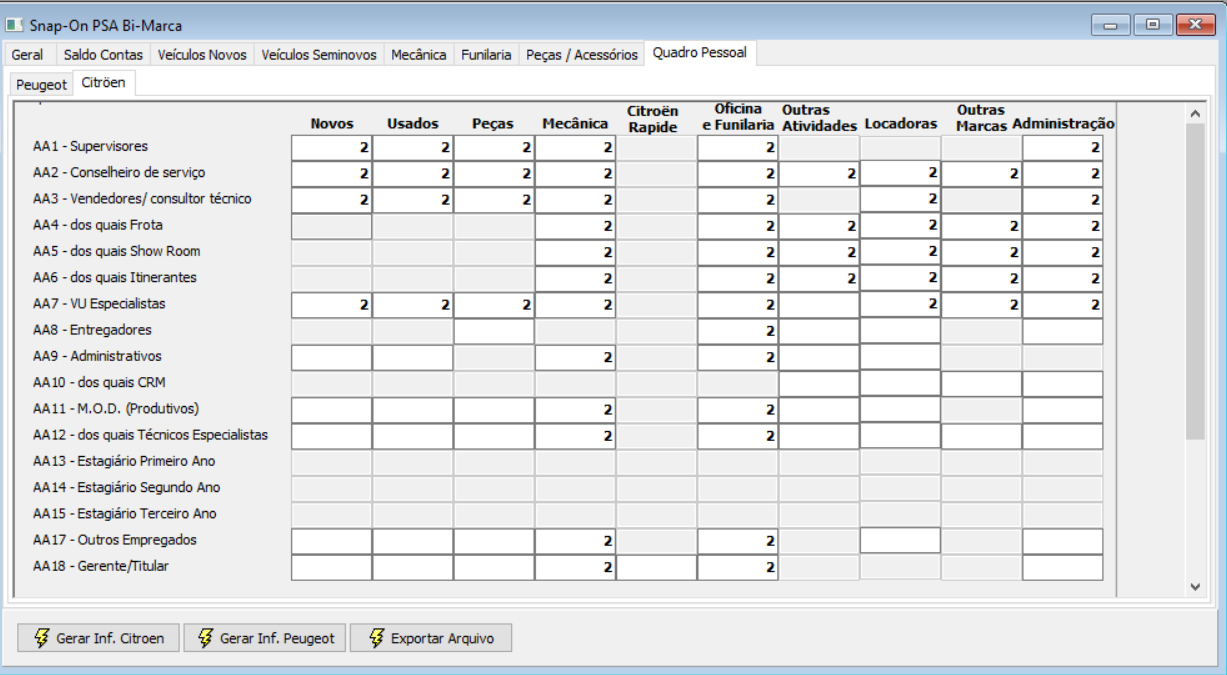The image size is (1227, 675).
Task: Edit AA4 Frota Outras Atividades field
Action: pyautogui.click(x=819, y=226)
